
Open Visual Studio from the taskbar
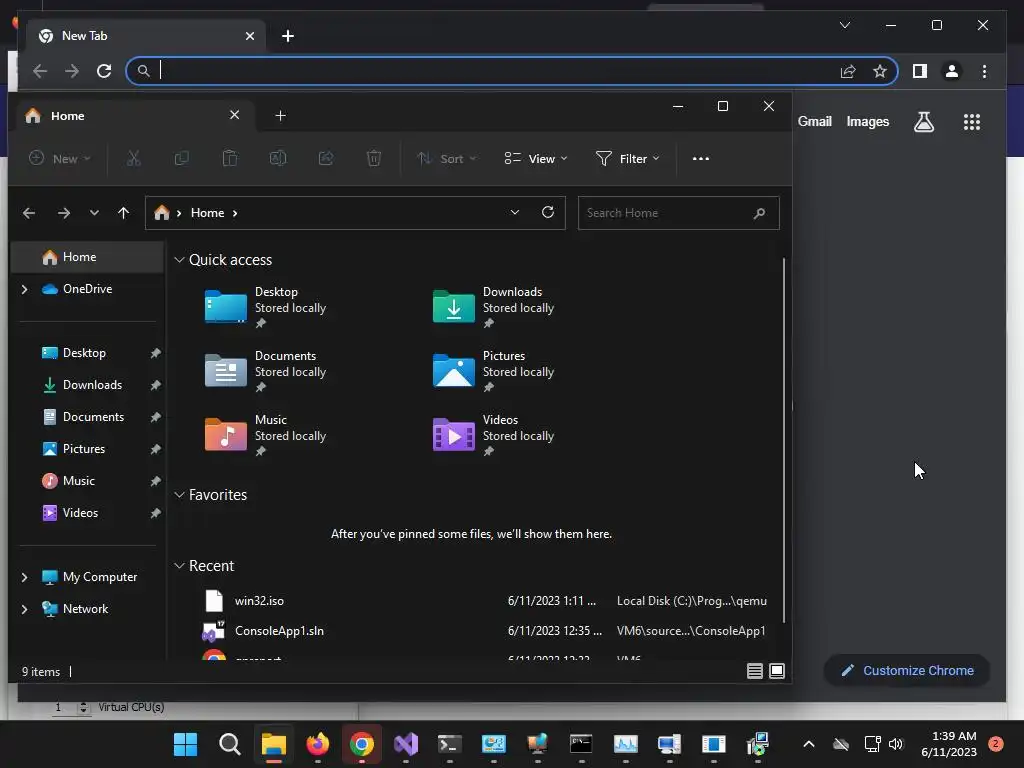(x=406, y=744)
